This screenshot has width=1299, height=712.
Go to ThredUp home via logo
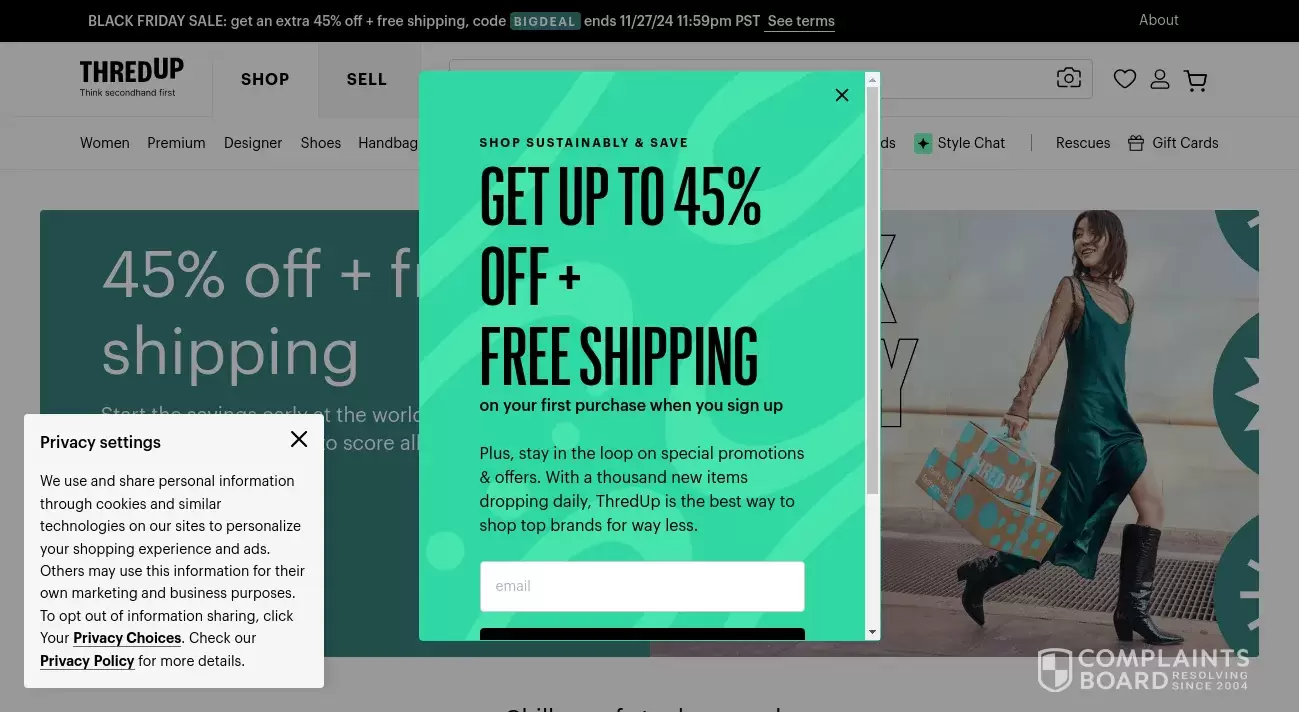point(132,77)
